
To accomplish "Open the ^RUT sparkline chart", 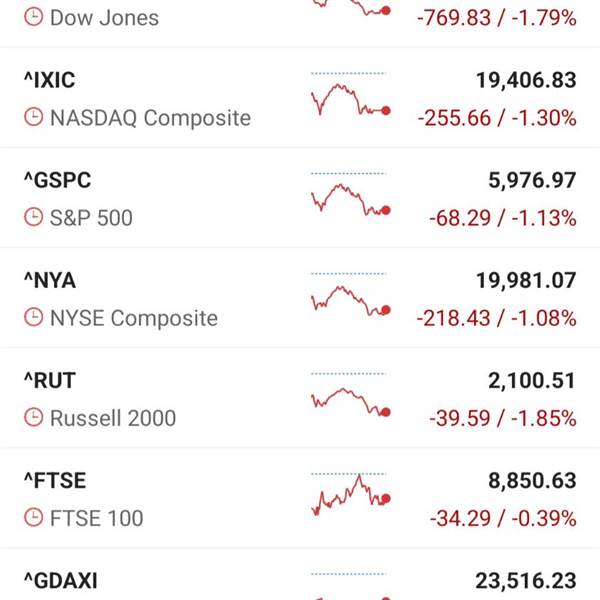I will 350,395.
